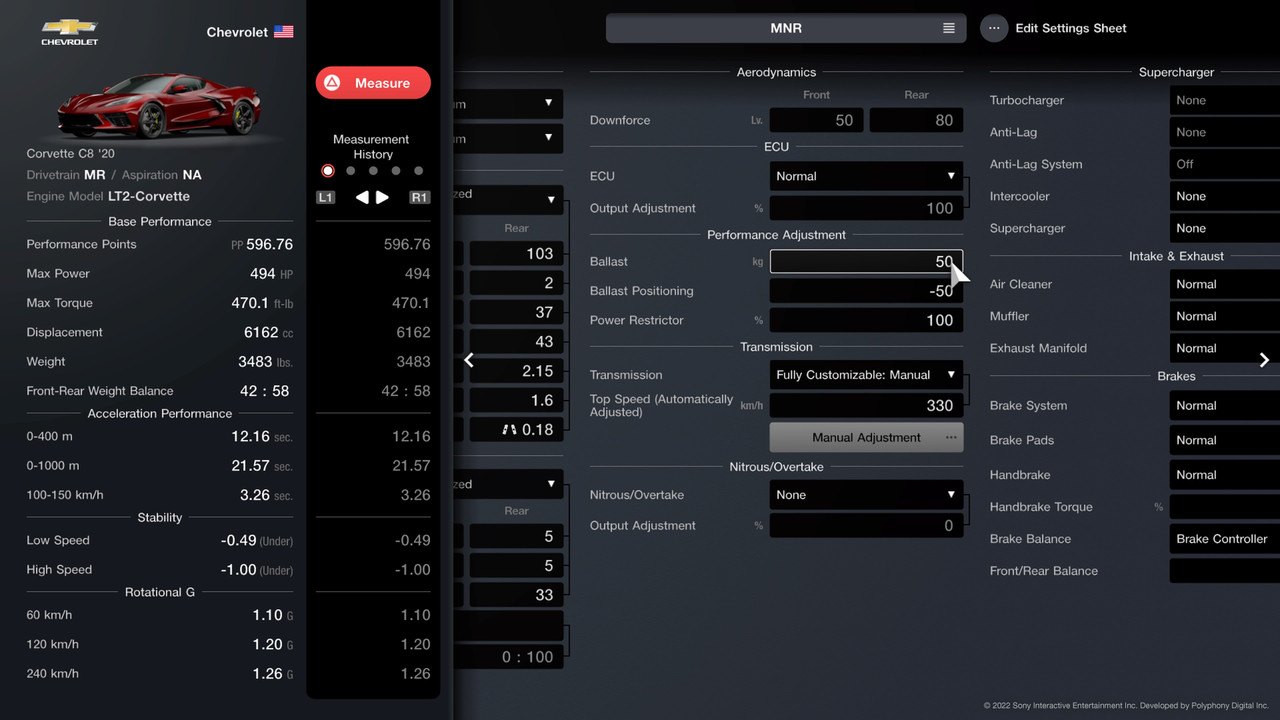
Task: Open the Exhaust Manifold Normal option
Action: tap(1225, 348)
